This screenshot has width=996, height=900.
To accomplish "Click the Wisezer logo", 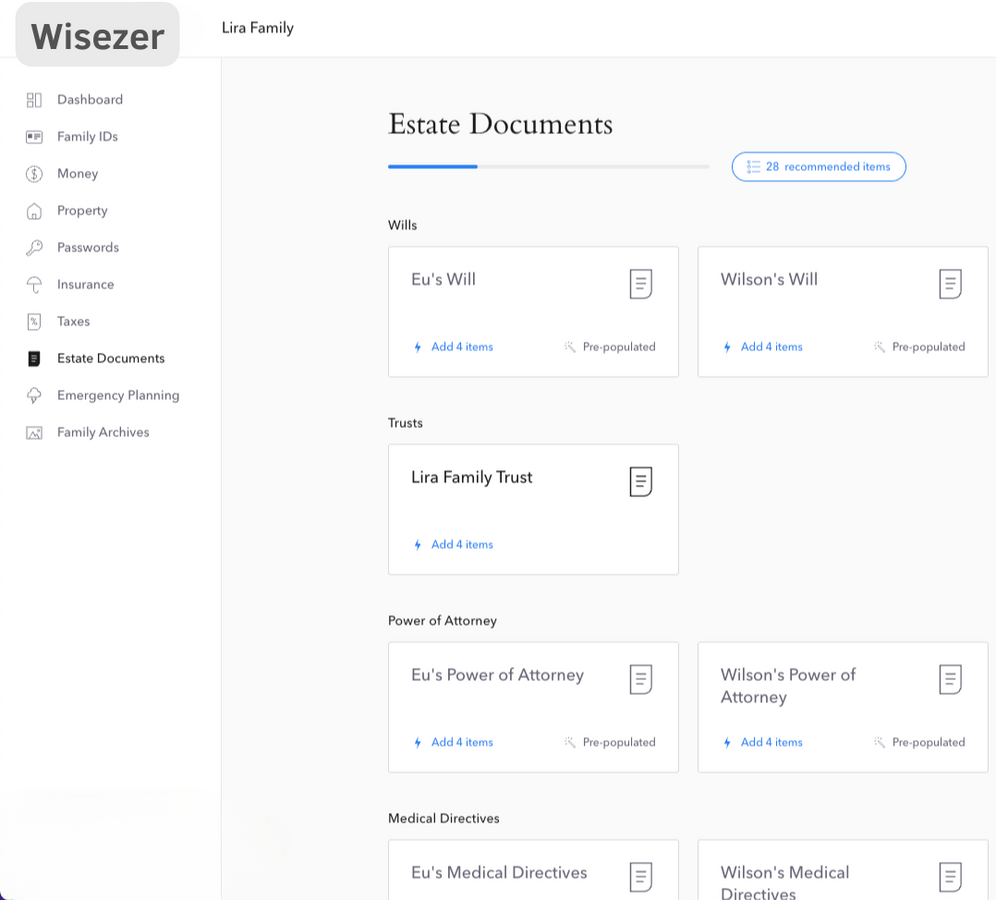I will pos(97,35).
